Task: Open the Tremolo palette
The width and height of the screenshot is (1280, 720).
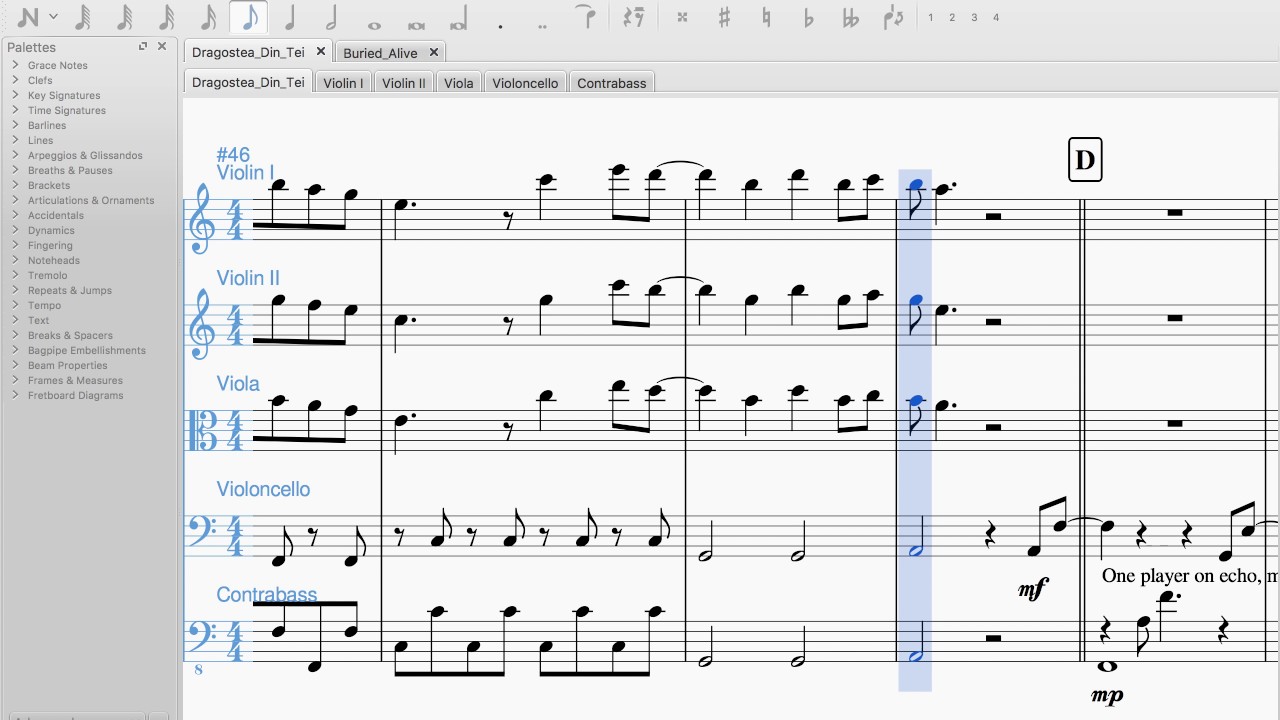Action: coord(48,275)
